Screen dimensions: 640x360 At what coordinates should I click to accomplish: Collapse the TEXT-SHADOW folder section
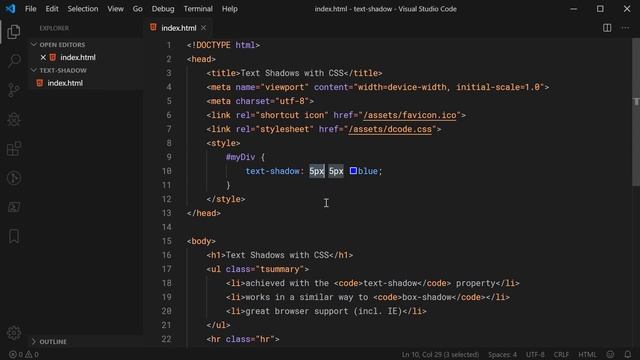[34, 70]
